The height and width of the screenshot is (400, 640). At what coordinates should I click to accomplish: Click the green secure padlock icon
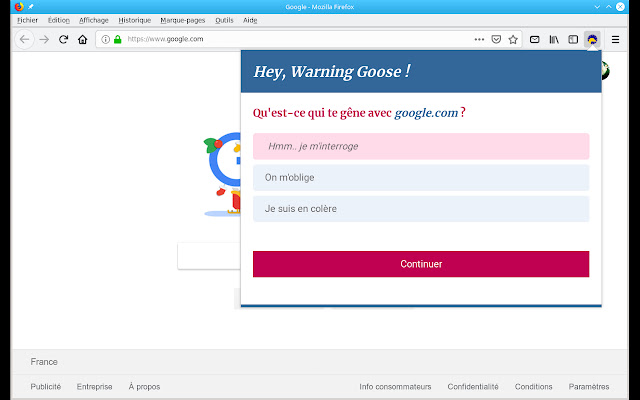coord(118,39)
